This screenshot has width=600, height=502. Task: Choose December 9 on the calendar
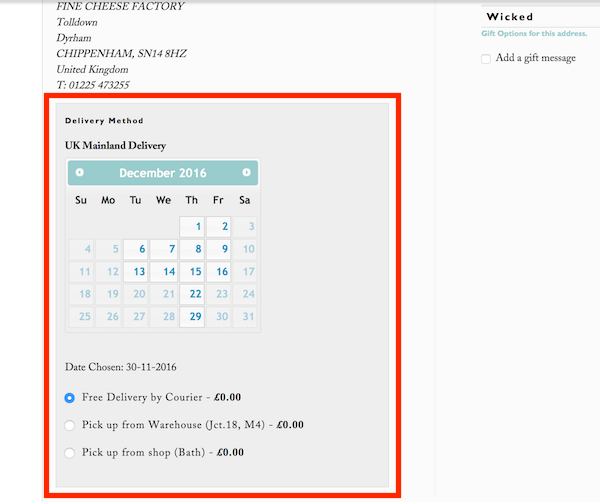coord(218,249)
